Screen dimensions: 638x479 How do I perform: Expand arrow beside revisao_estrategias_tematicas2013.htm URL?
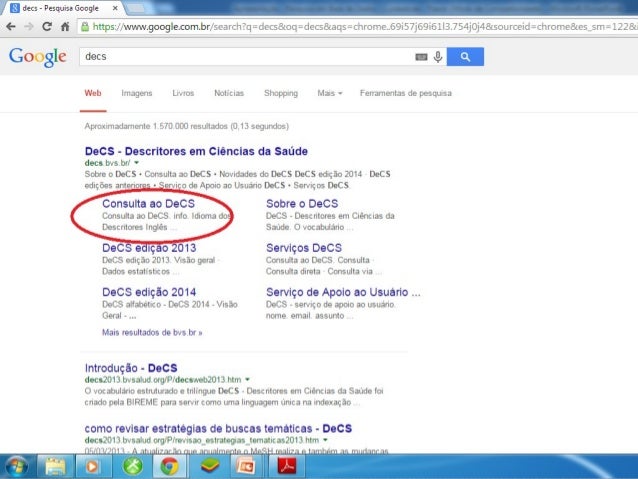click(325, 440)
